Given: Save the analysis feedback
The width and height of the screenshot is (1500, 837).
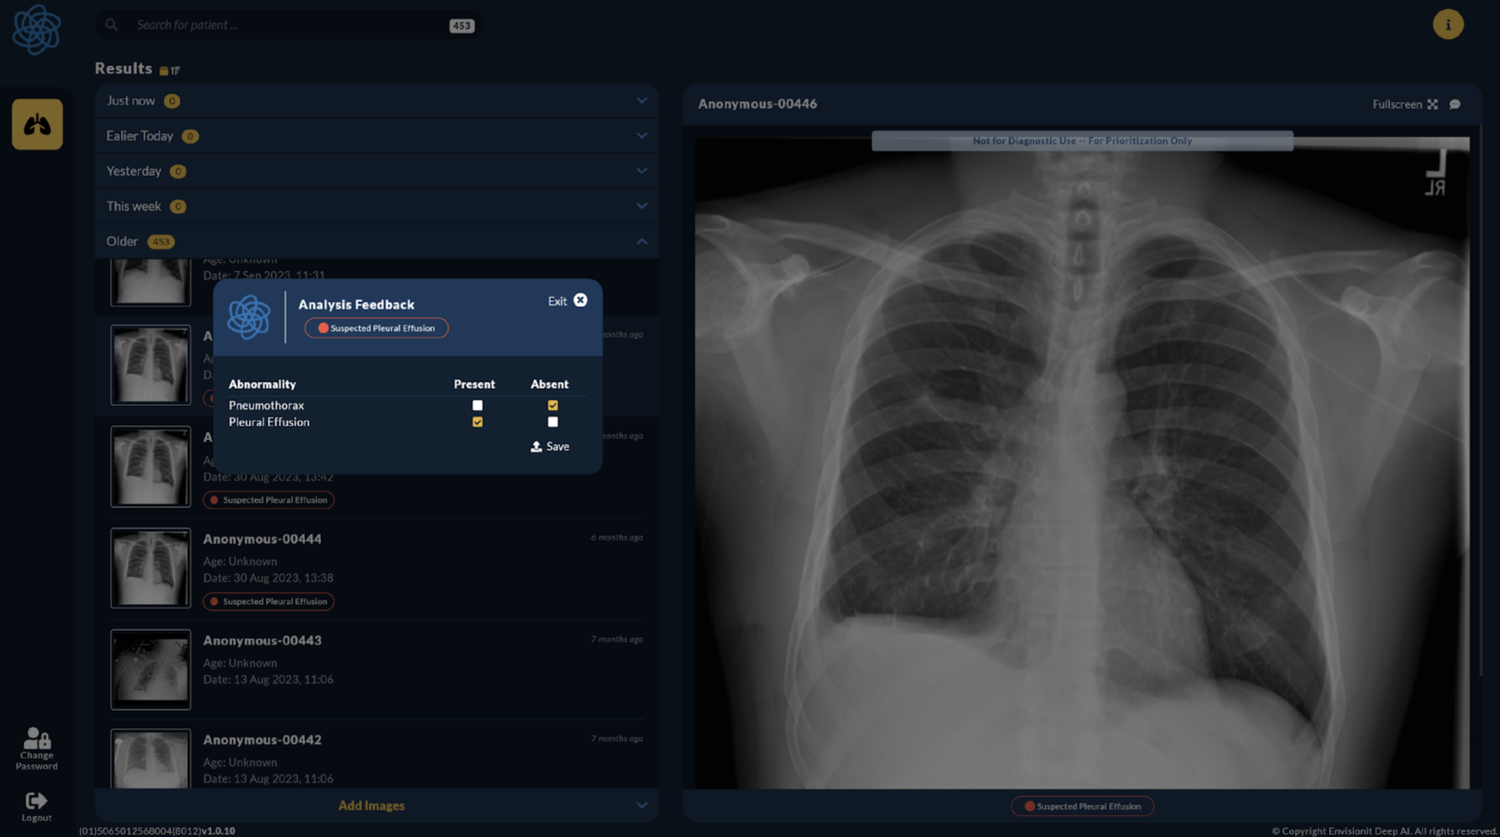Looking at the screenshot, I should [x=549, y=446].
